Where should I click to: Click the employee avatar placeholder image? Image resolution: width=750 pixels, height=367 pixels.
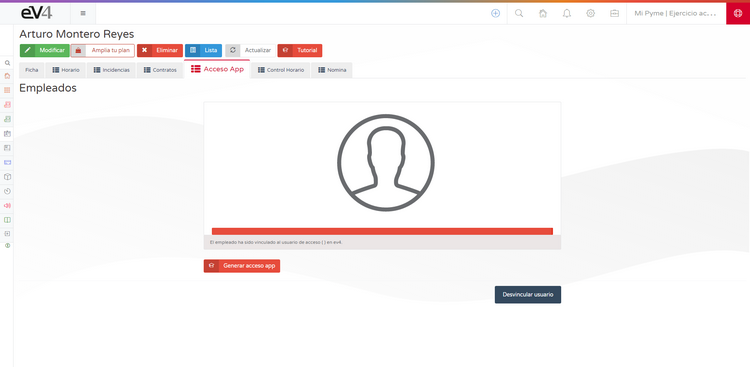[x=386, y=162]
